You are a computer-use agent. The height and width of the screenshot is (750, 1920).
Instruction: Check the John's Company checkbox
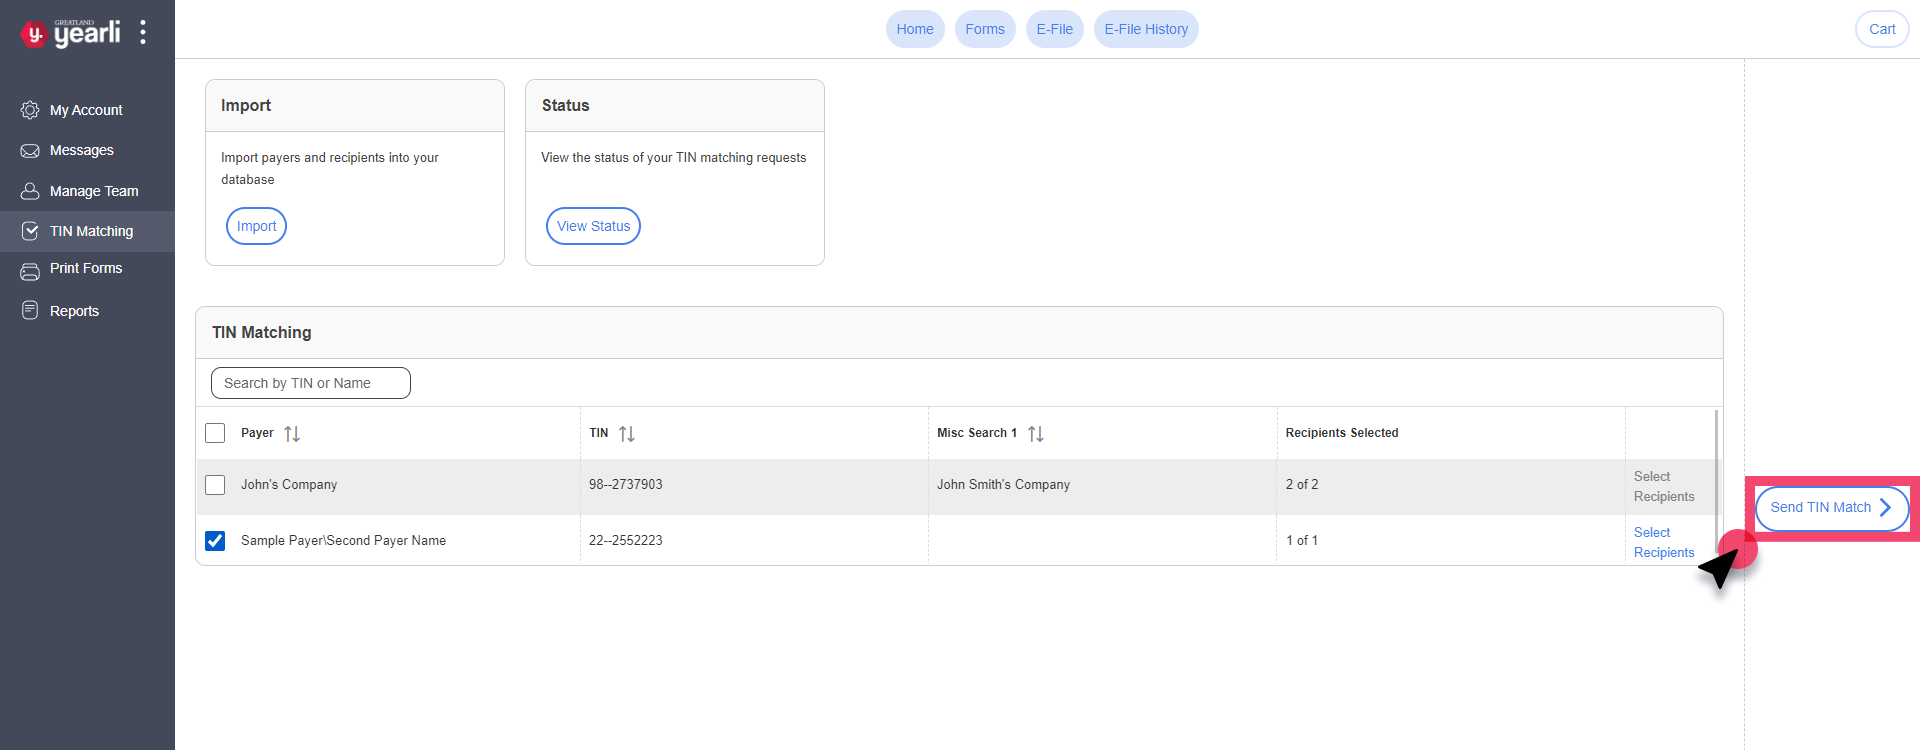(x=215, y=485)
